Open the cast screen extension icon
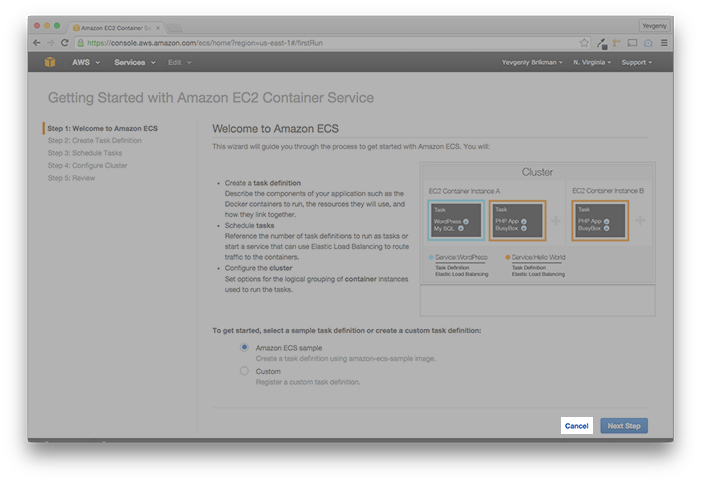Screen dimensions: 701x482 coord(632,43)
